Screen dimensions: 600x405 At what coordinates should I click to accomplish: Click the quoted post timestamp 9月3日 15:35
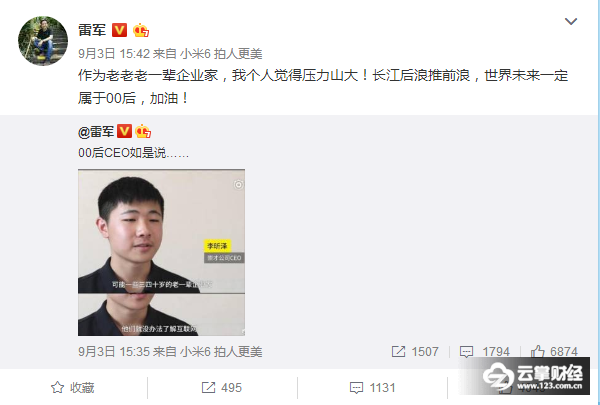tap(114, 351)
